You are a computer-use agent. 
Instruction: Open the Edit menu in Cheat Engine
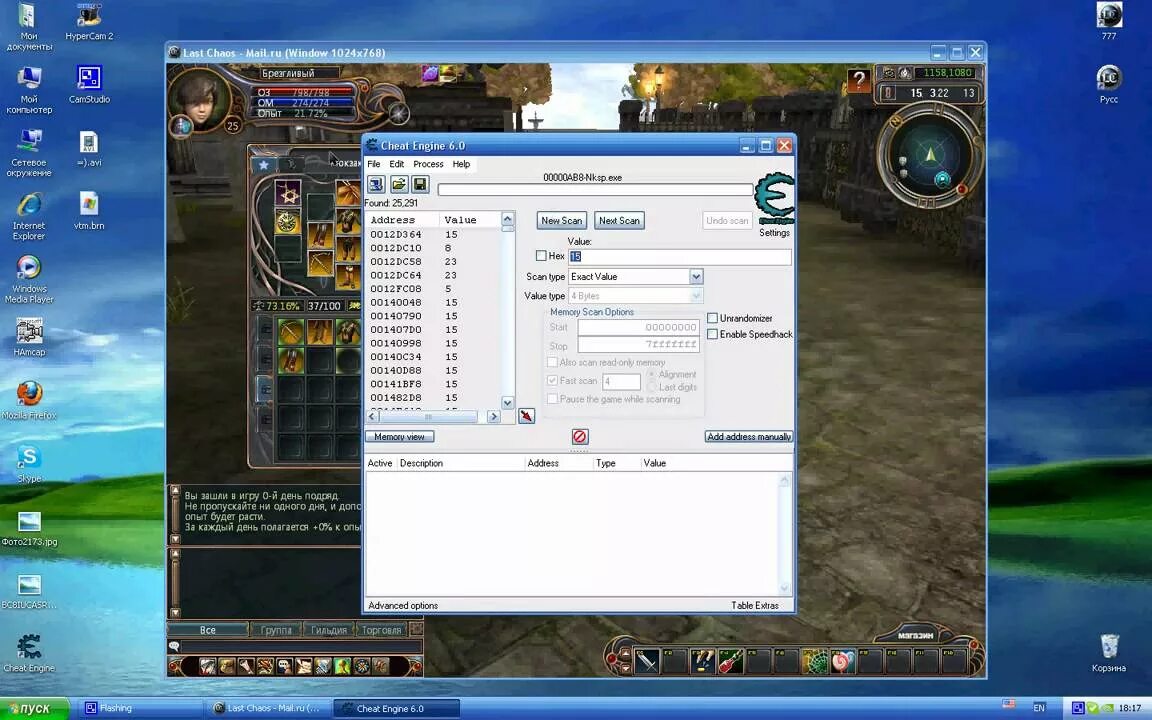tap(397, 164)
